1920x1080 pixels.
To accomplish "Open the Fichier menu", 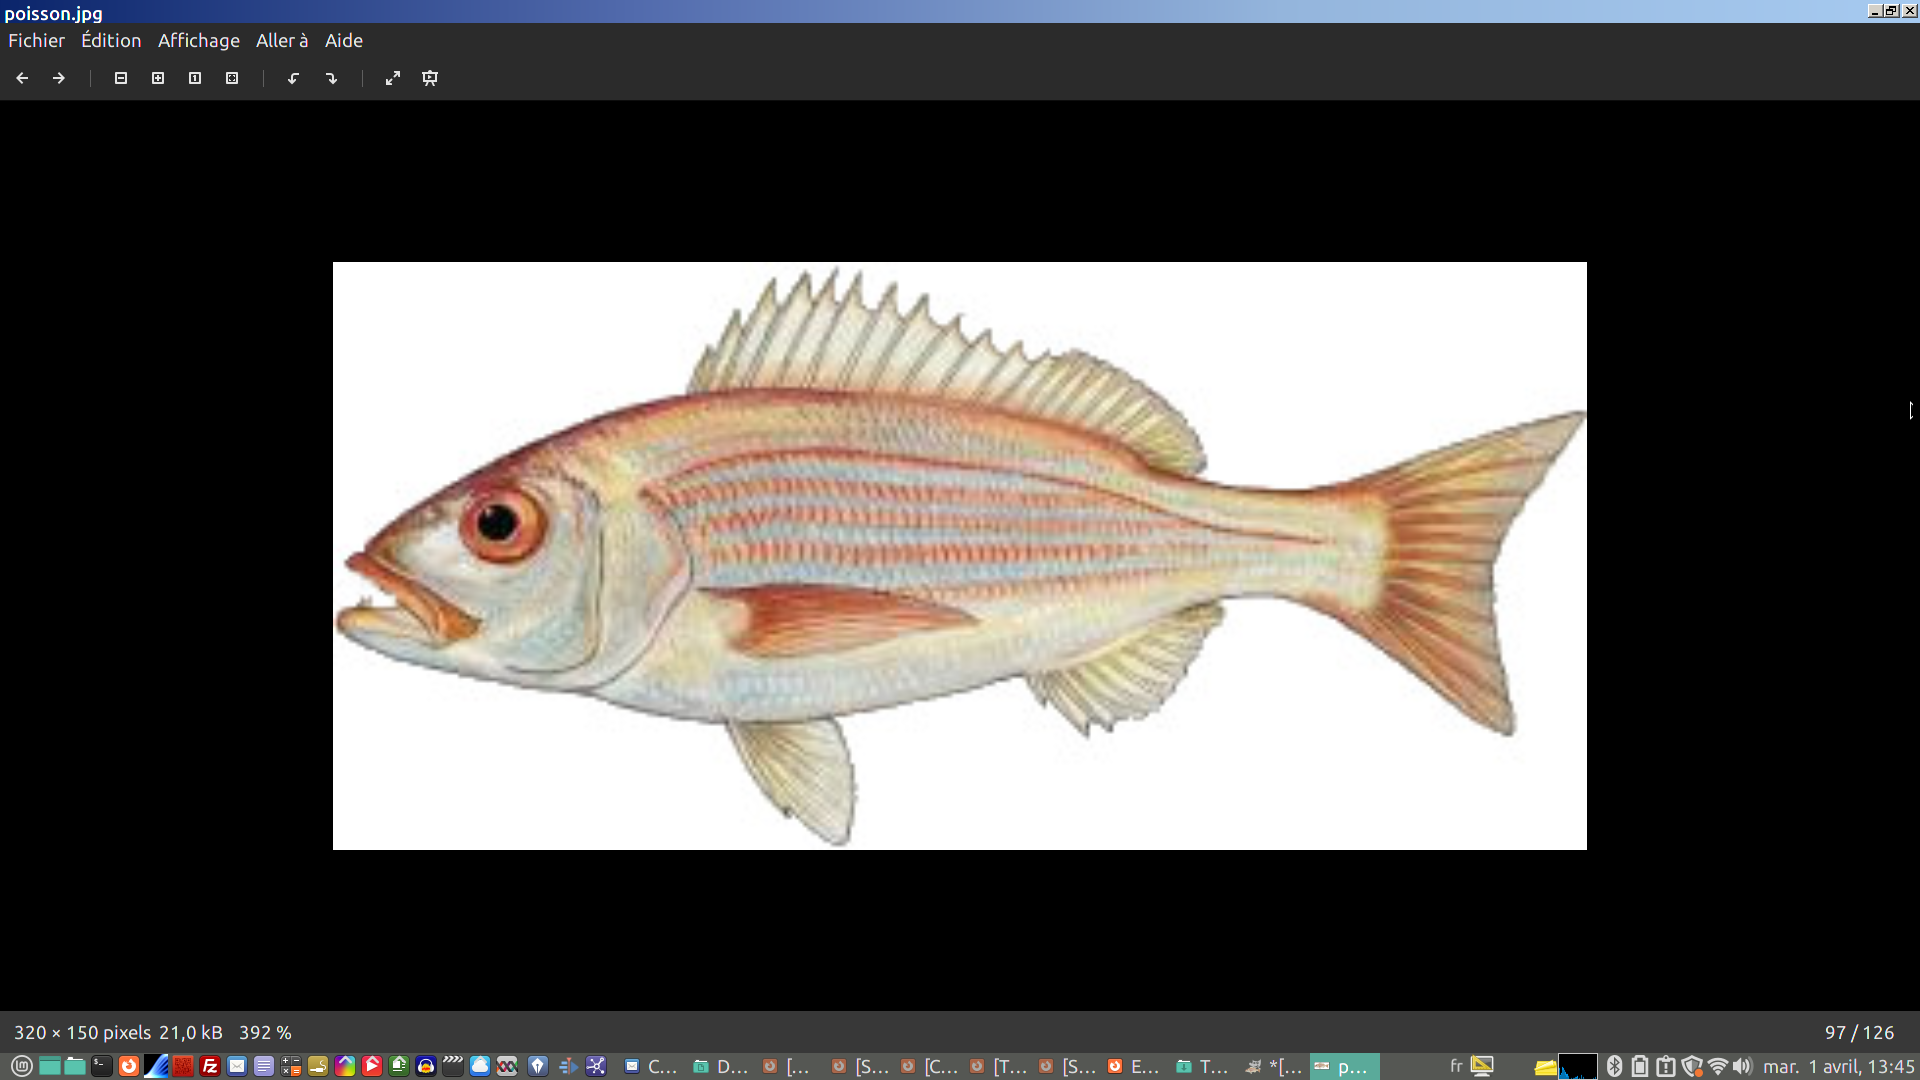I will (x=36, y=41).
